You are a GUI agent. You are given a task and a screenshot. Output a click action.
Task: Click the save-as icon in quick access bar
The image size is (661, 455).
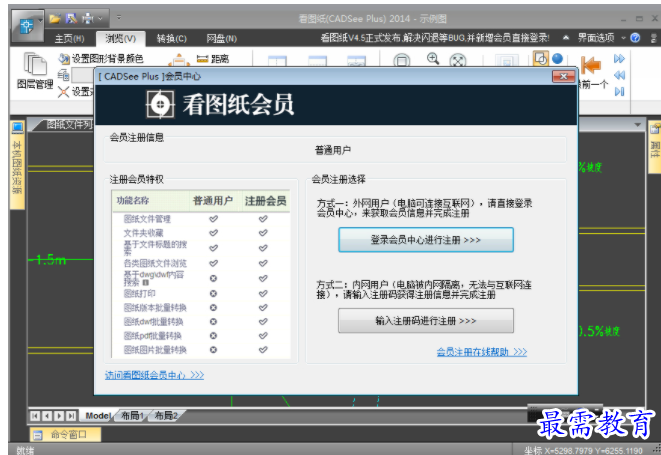[x=71, y=19]
